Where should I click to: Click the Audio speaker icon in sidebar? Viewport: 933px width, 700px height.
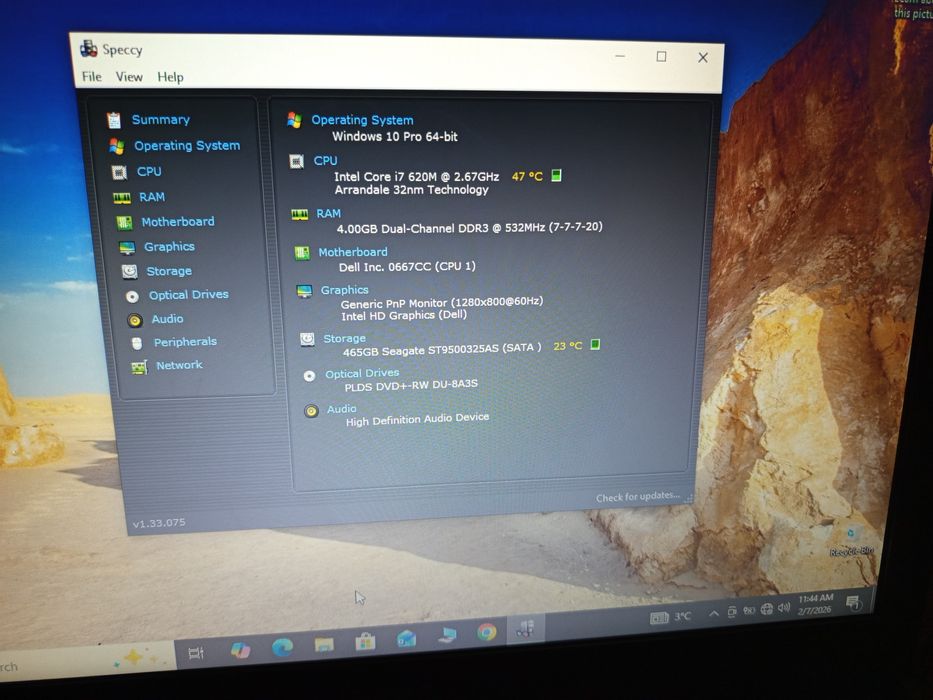(x=135, y=320)
